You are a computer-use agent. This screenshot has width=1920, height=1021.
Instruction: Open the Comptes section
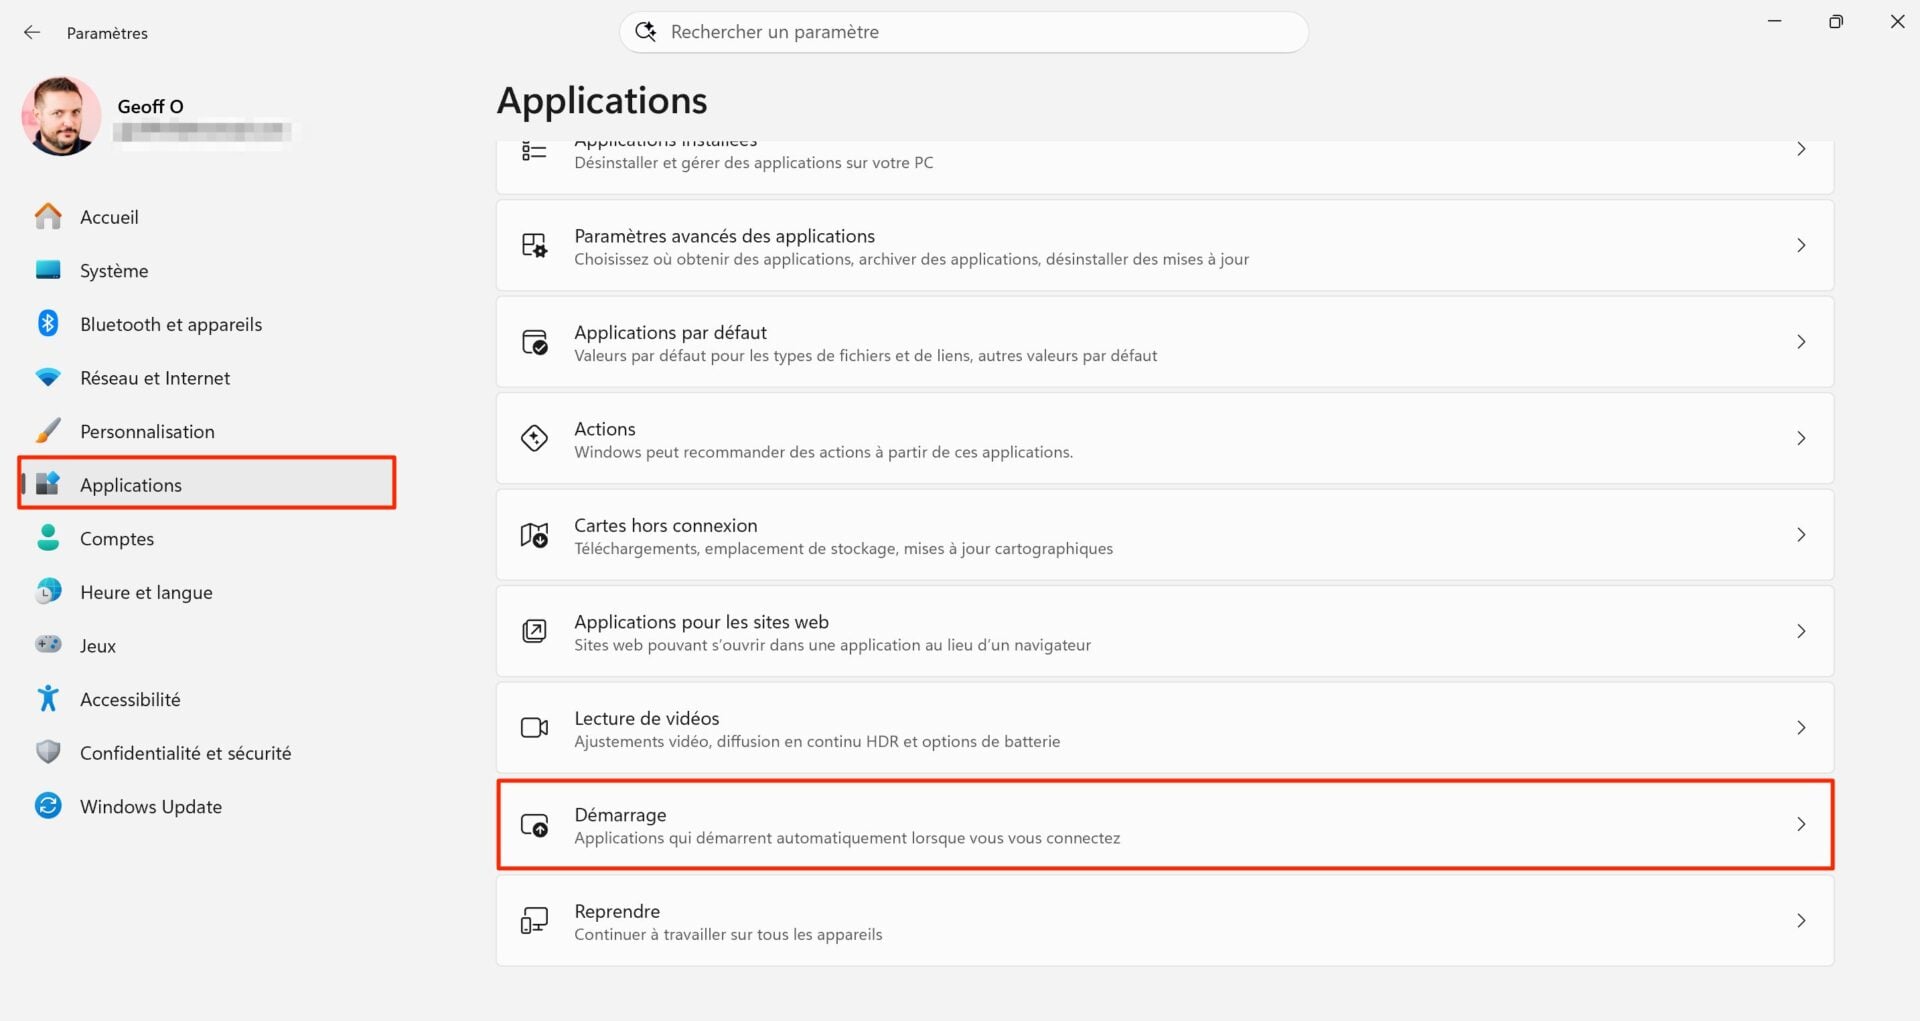coord(117,538)
